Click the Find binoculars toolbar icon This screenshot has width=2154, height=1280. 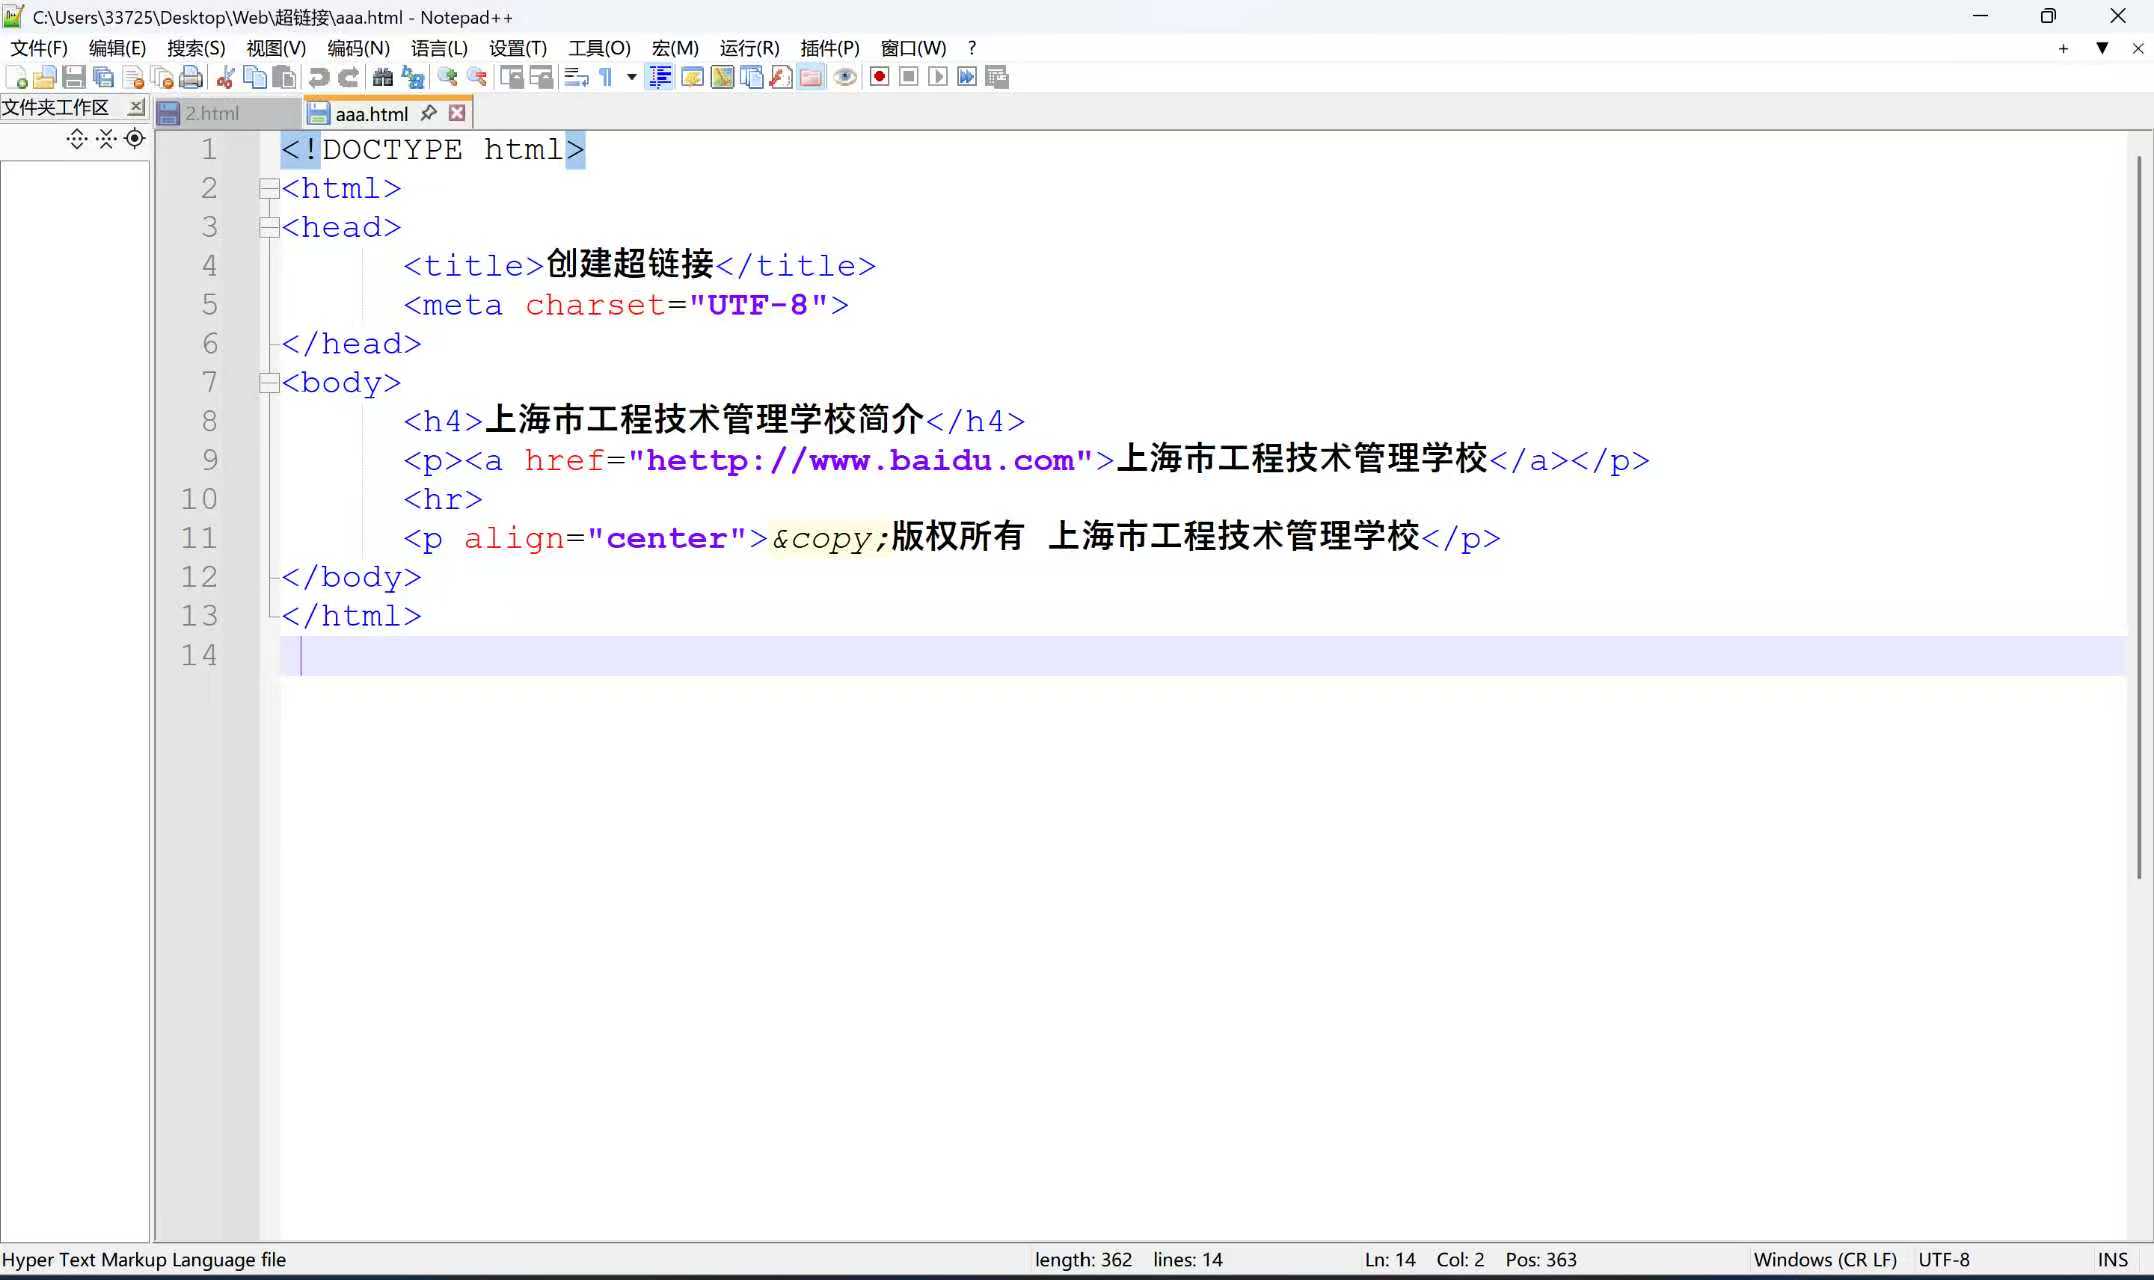(x=382, y=77)
